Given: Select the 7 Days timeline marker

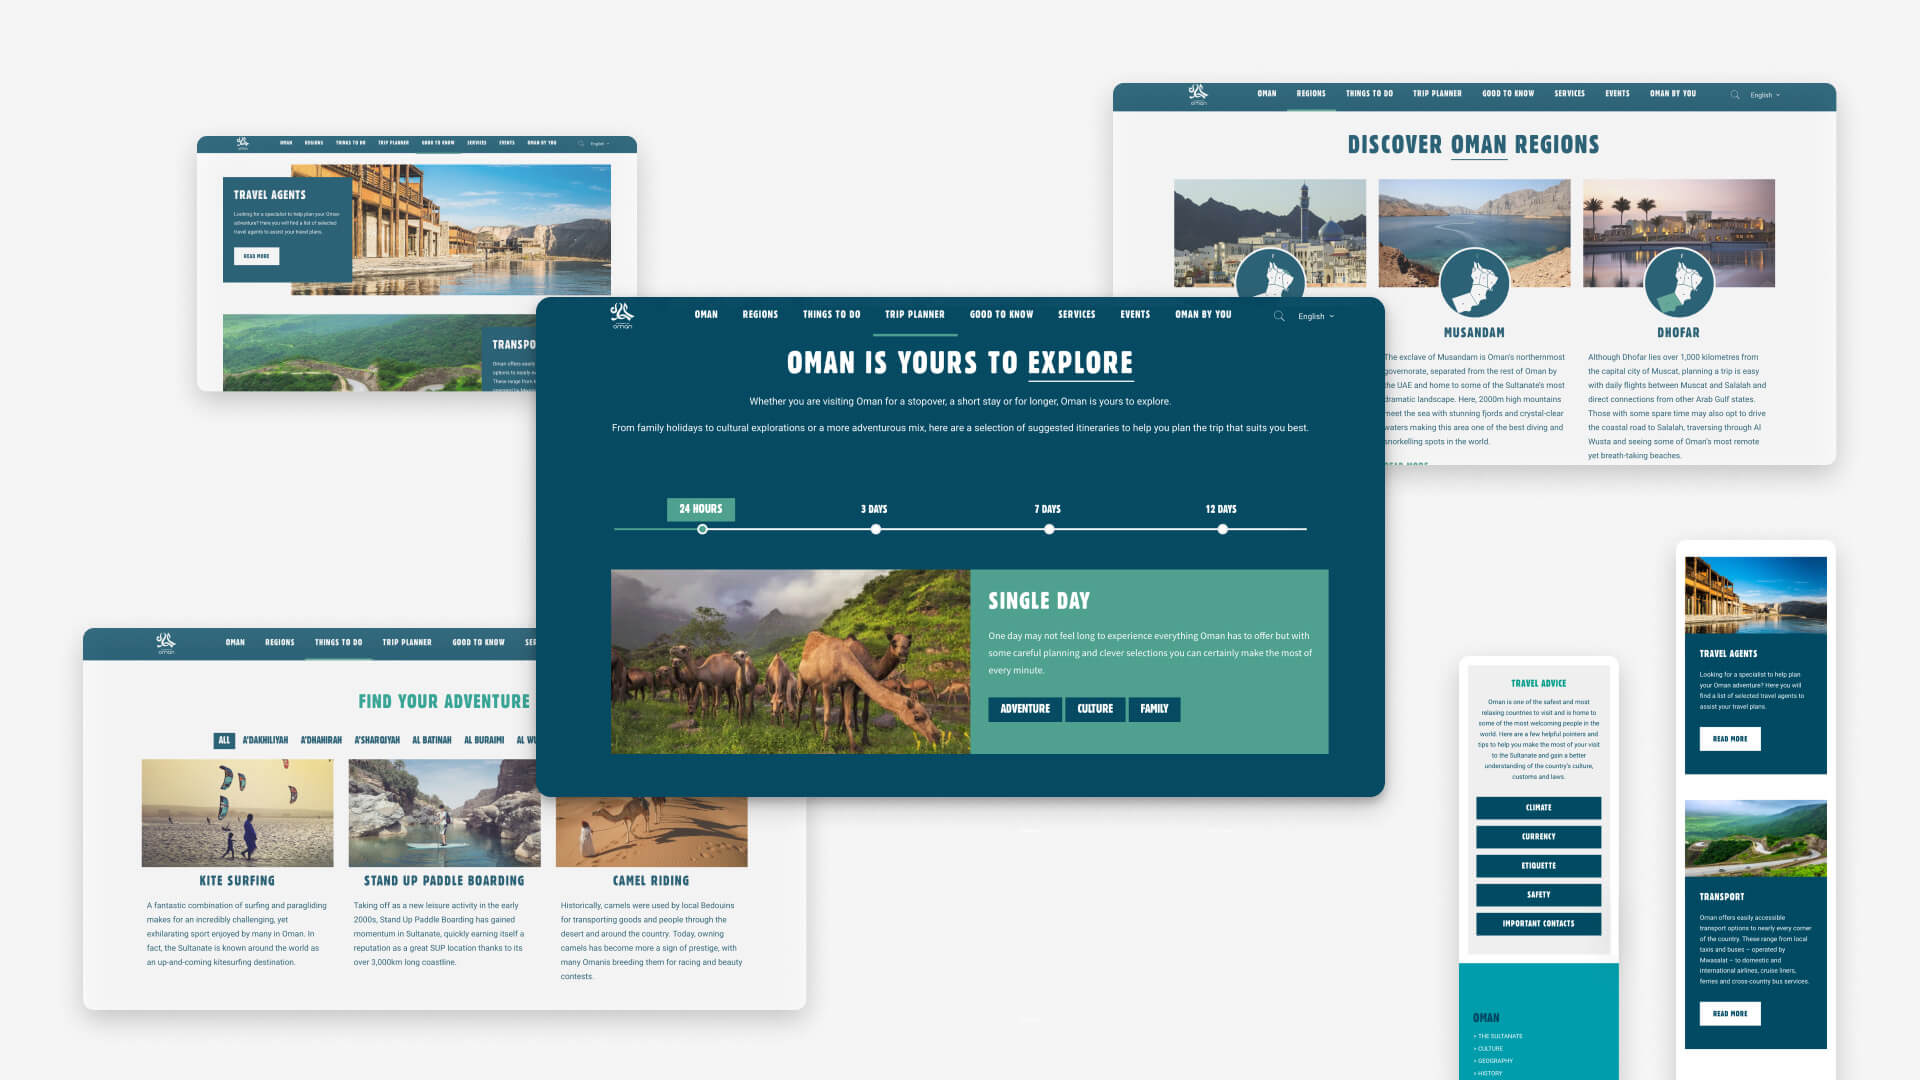Looking at the screenshot, I should click(1048, 529).
